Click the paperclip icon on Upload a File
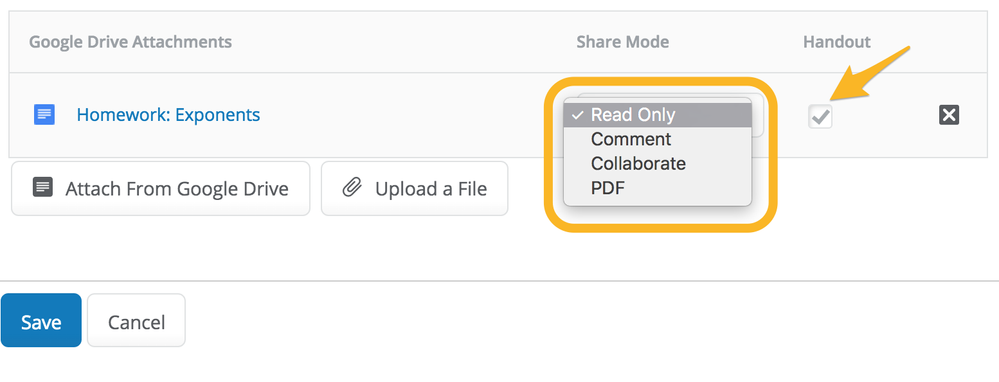999x382 pixels. click(x=352, y=188)
